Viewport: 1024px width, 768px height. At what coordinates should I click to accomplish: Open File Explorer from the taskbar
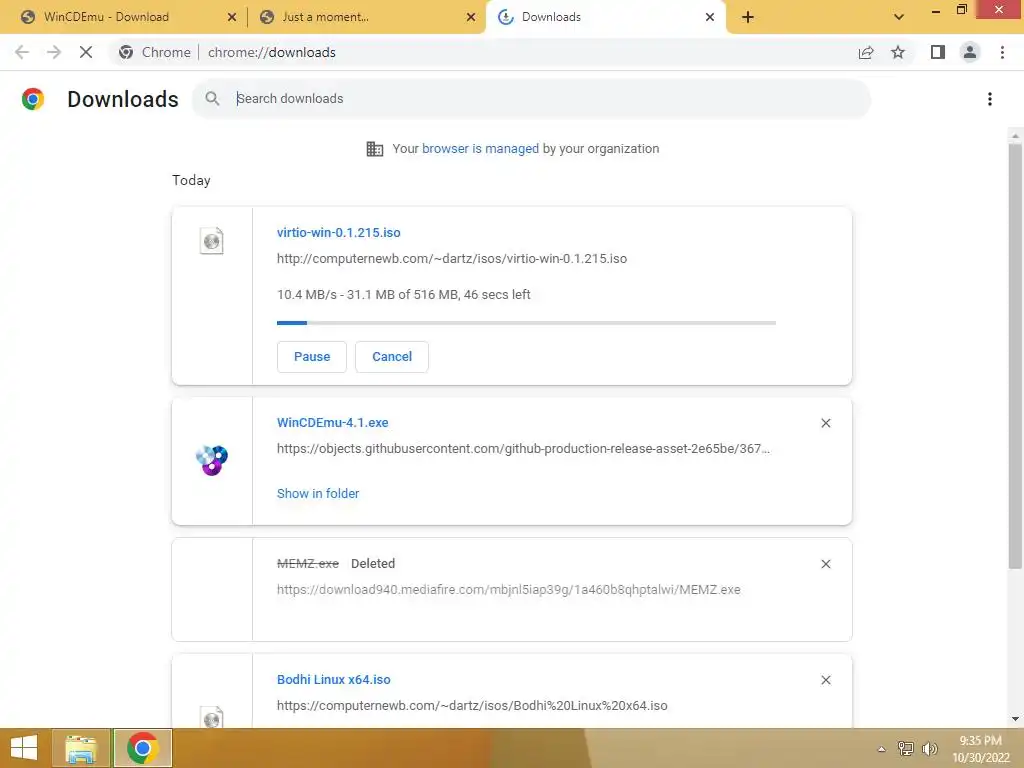pos(80,748)
